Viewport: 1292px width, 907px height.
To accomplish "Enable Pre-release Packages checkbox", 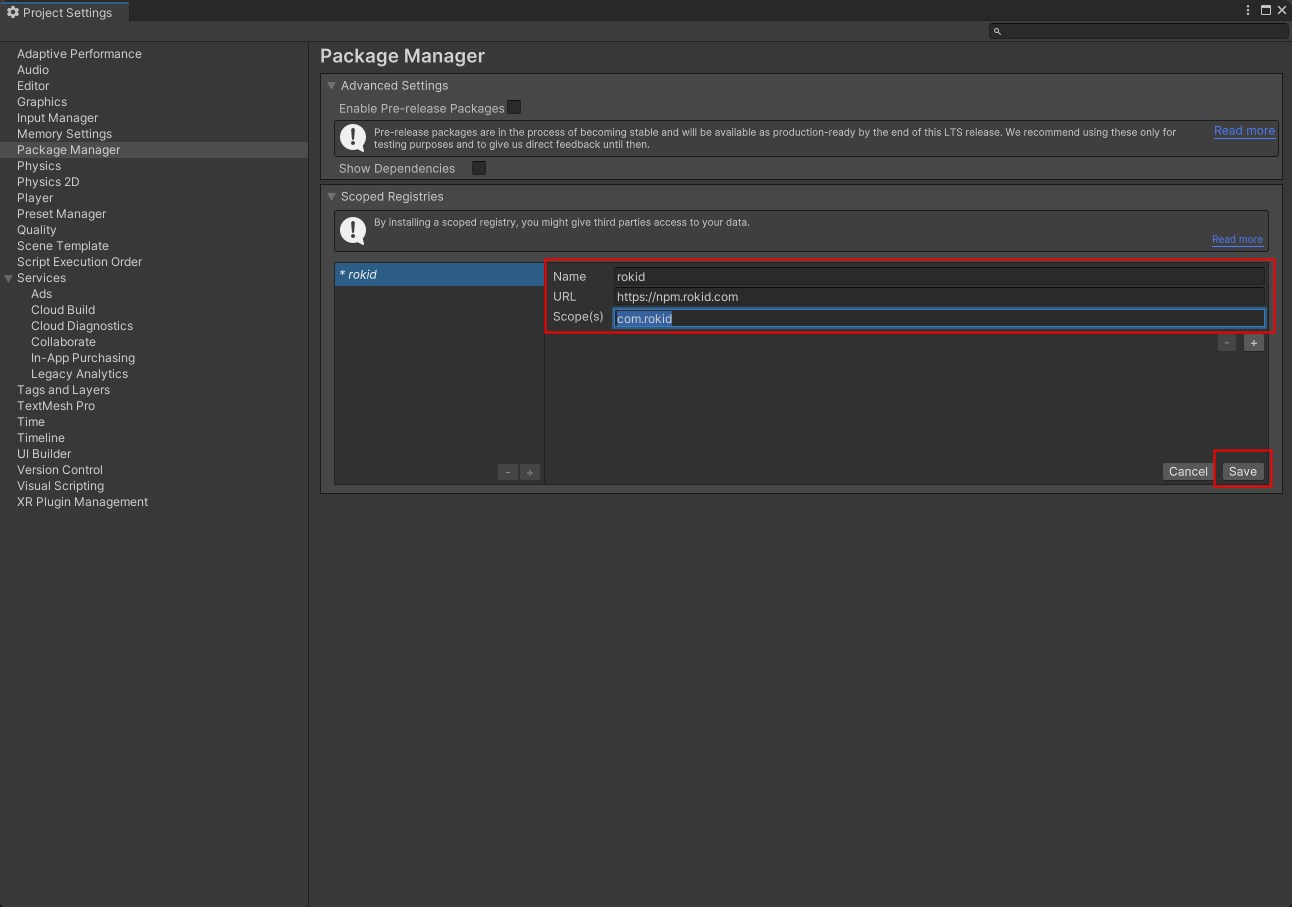I will (x=514, y=107).
